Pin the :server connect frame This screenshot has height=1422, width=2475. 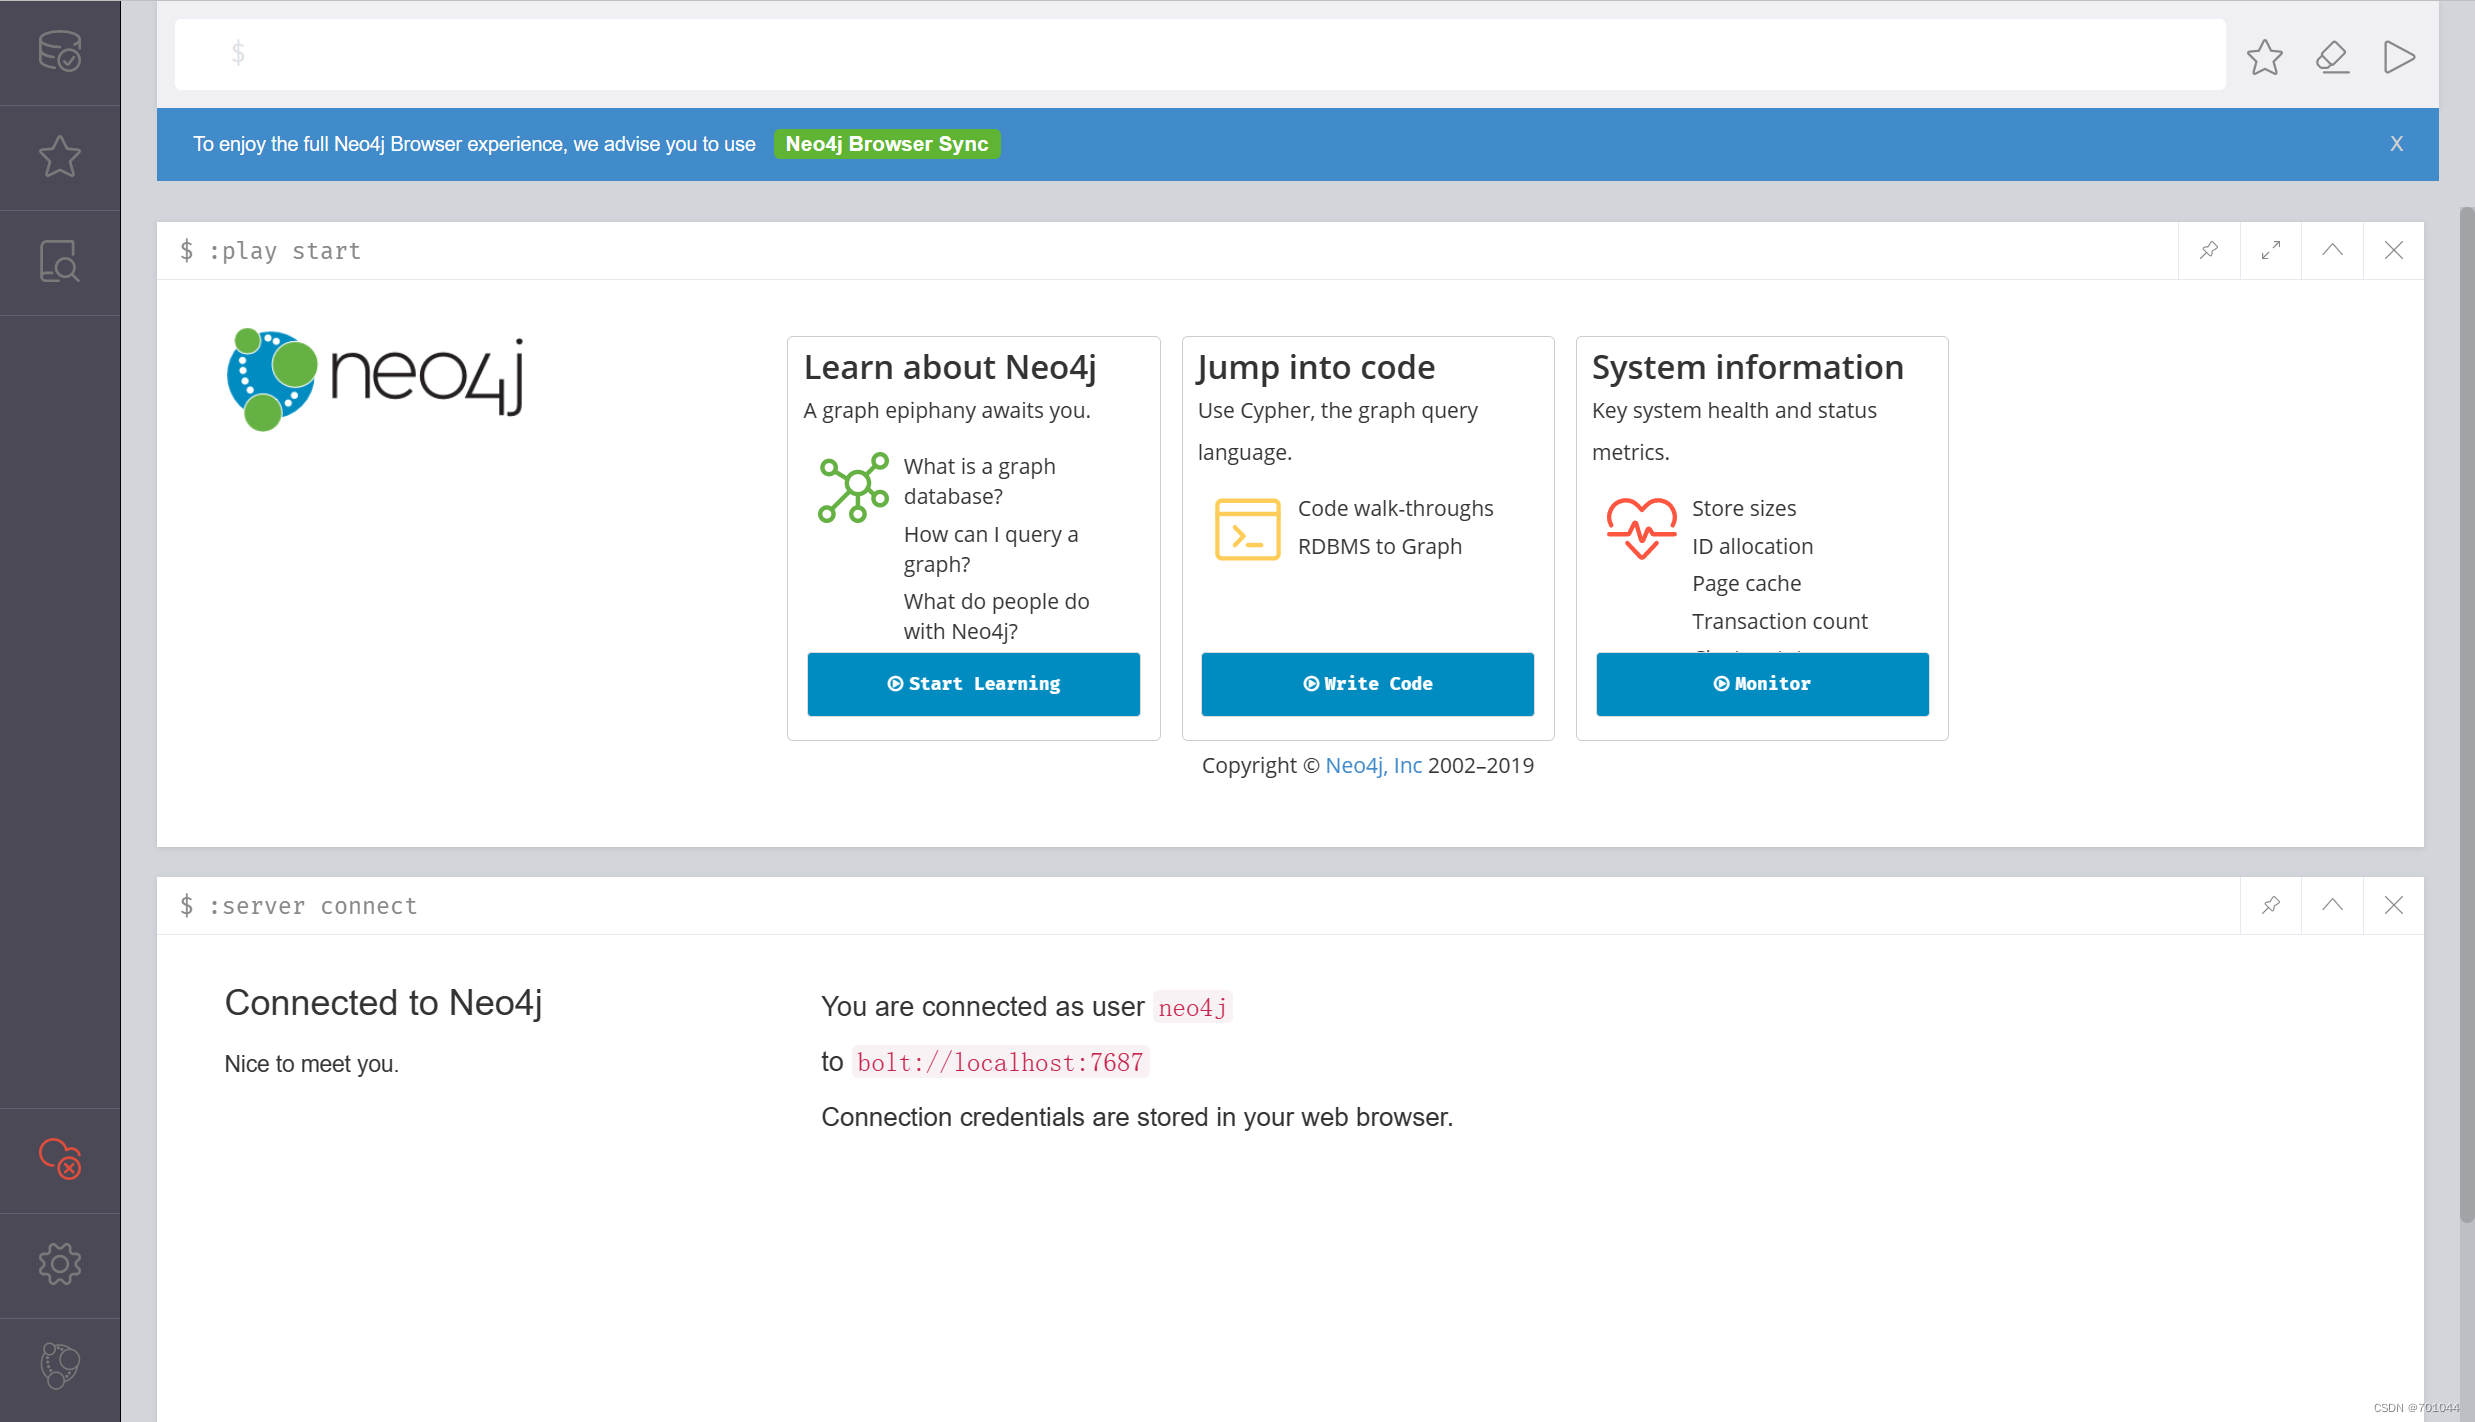click(2271, 905)
